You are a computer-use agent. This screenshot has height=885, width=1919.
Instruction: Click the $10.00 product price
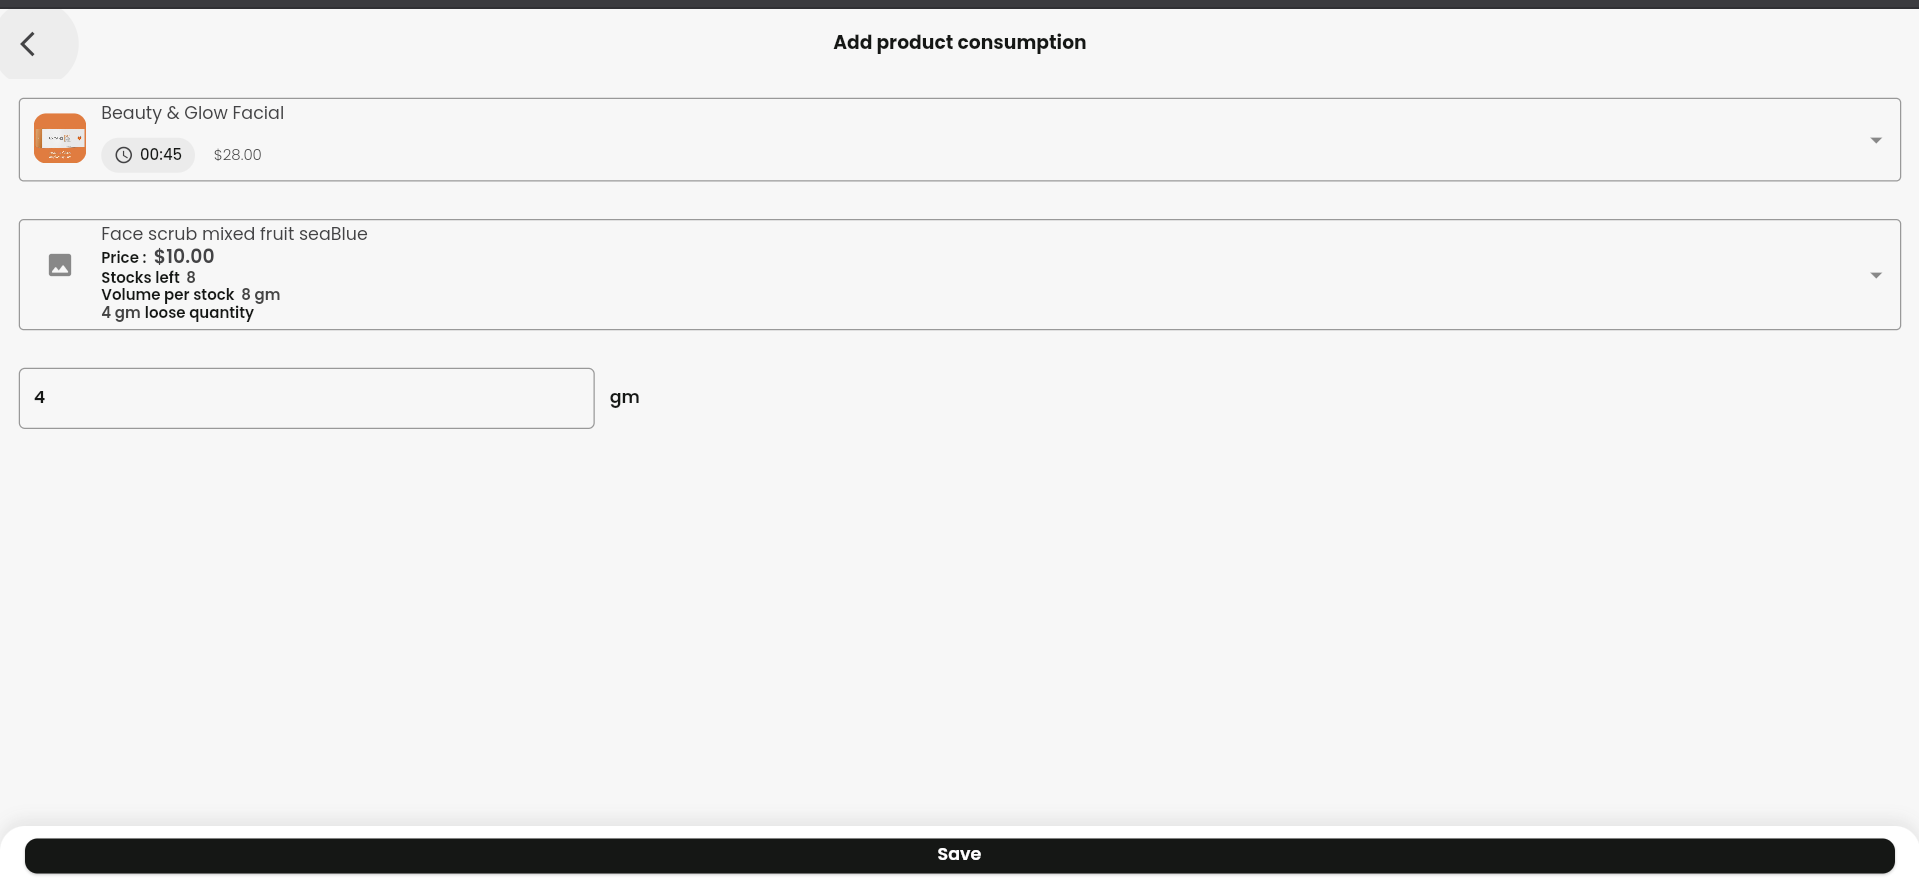click(x=184, y=257)
